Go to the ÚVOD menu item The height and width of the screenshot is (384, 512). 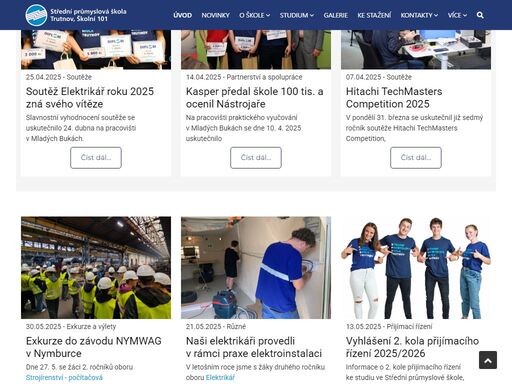point(182,15)
